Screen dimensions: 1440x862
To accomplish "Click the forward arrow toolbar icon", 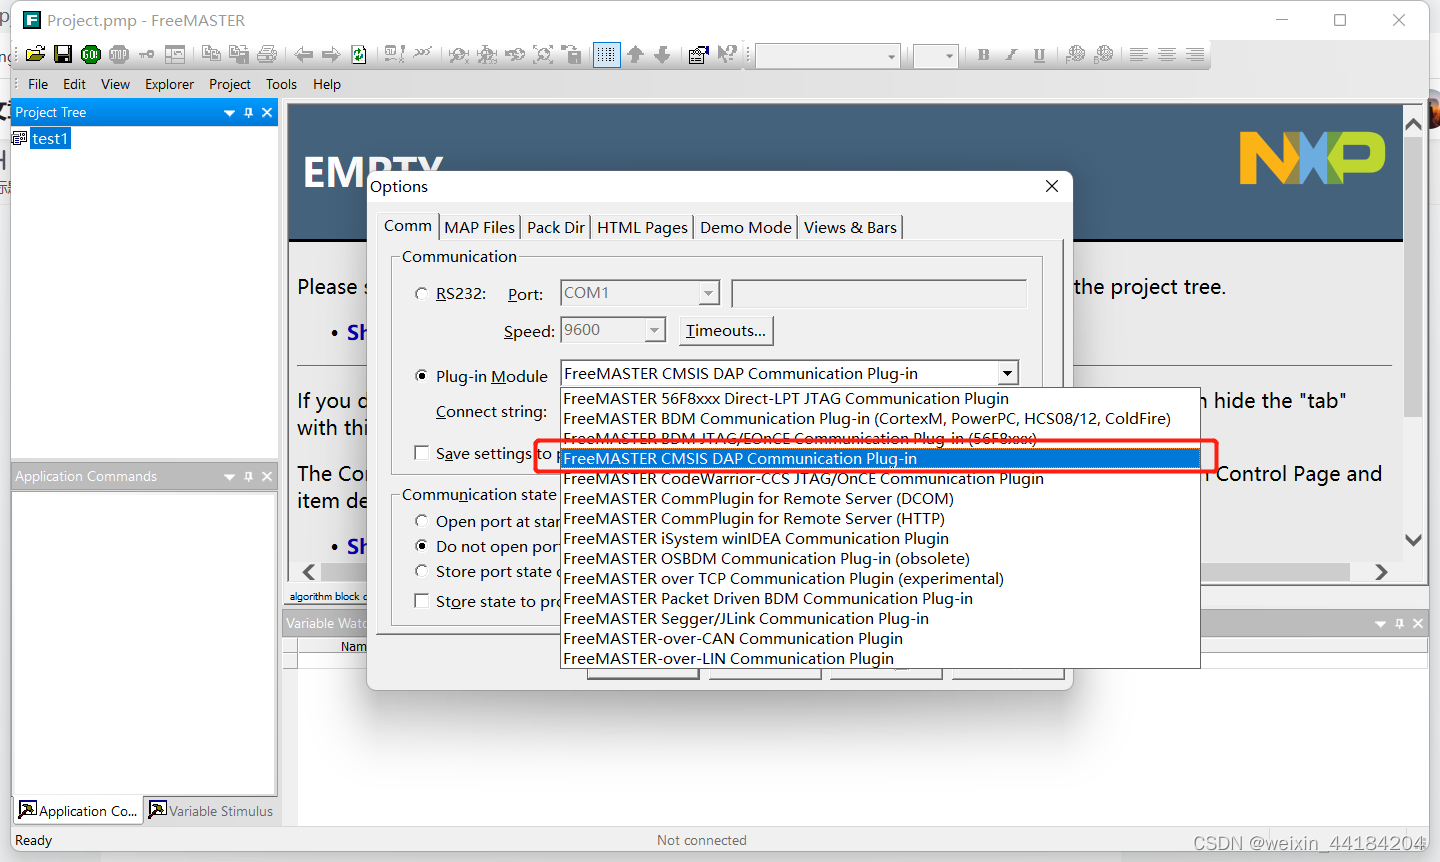I will click(331, 54).
